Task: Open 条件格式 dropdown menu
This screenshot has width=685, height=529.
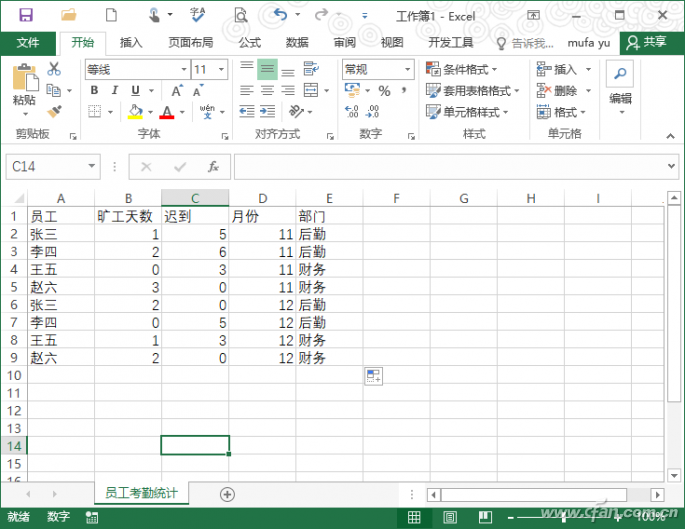Action: (461, 69)
